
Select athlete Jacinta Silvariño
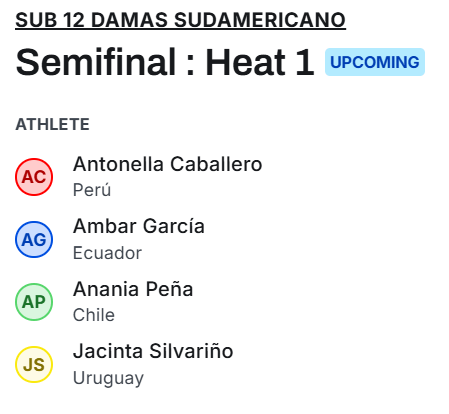point(153,351)
